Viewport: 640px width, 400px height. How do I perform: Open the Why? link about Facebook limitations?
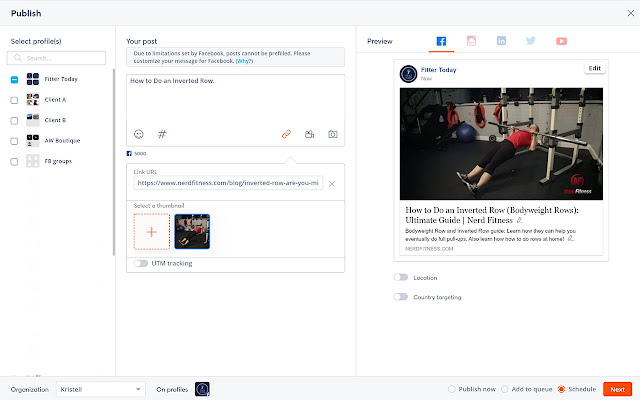click(x=244, y=61)
